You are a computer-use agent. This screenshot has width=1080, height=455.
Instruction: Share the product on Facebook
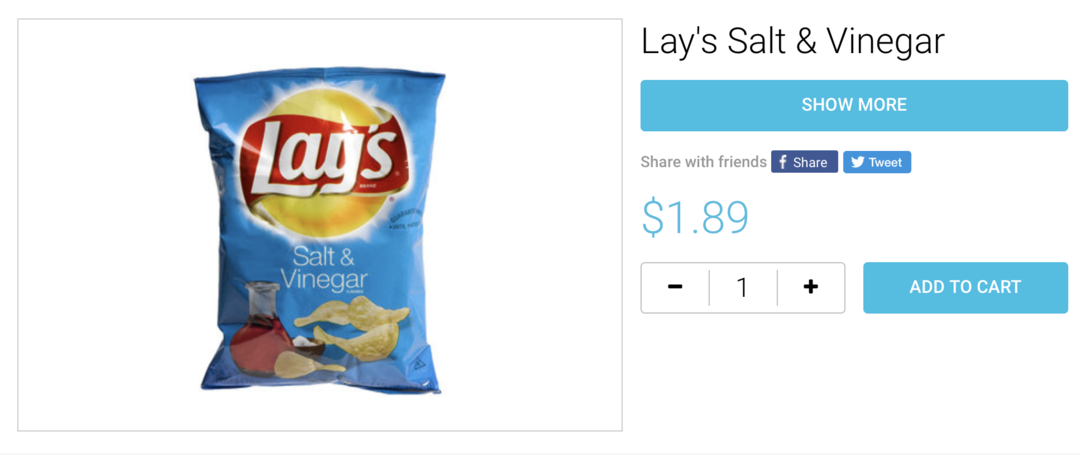(804, 162)
